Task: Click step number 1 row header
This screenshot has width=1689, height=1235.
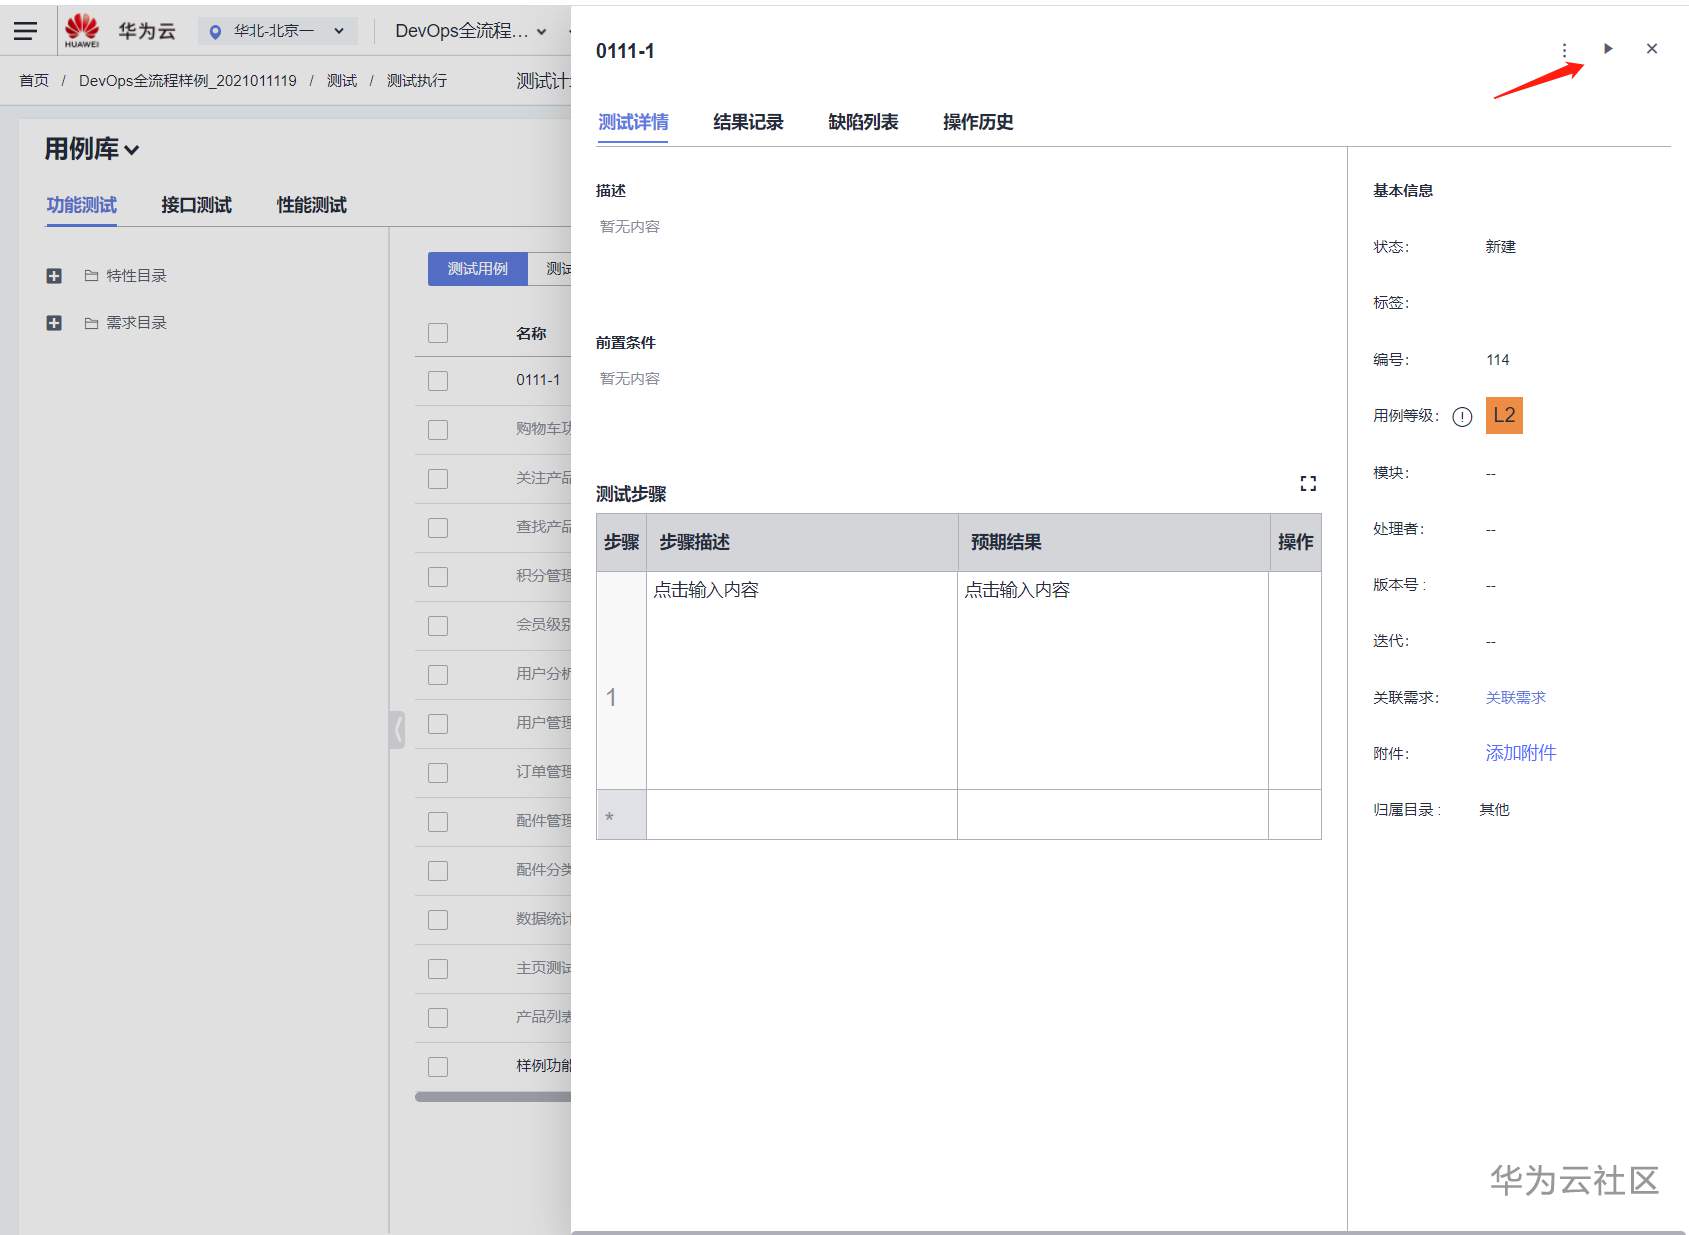Action: (621, 681)
